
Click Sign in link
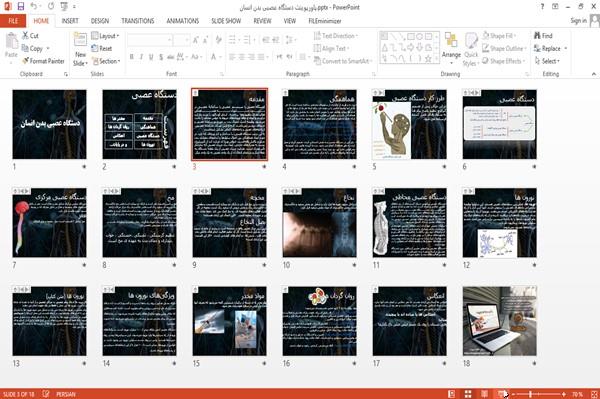(x=578, y=20)
